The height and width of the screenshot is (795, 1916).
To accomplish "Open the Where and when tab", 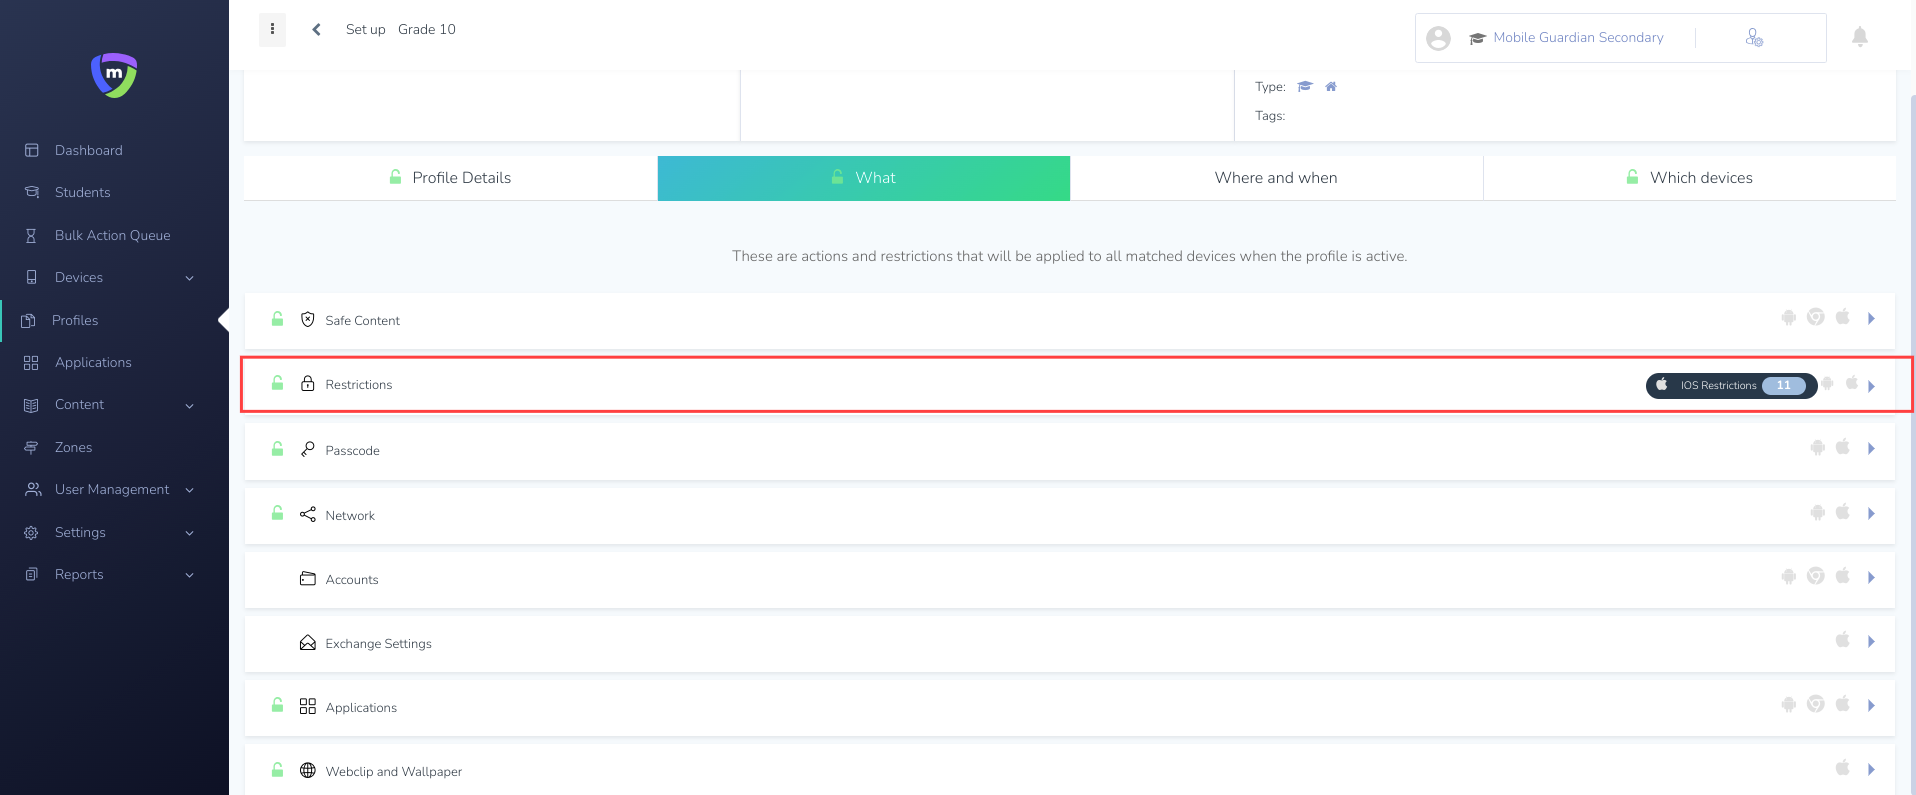I will click(1276, 178).
